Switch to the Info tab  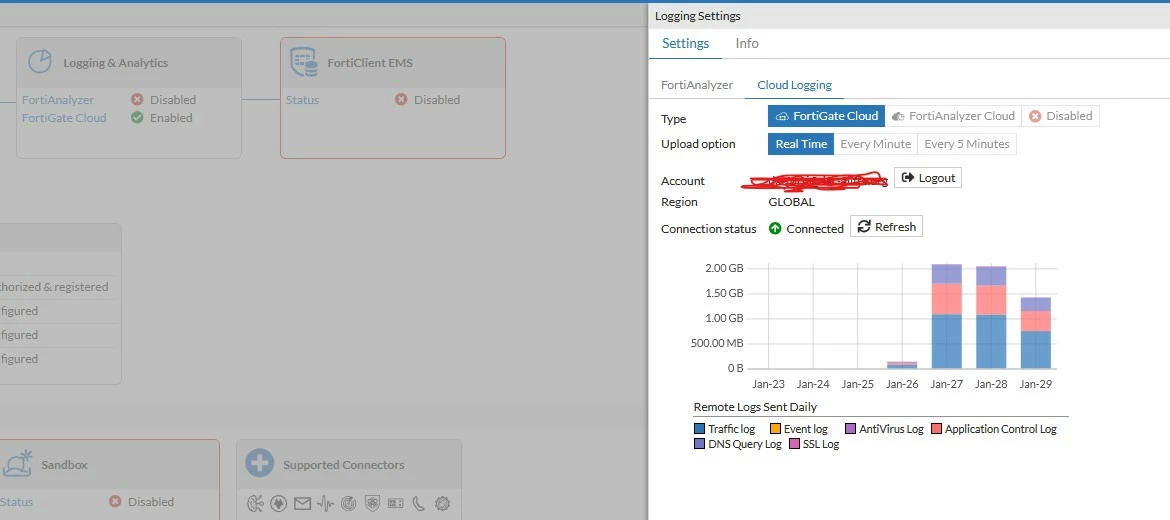(x=747, y=43)
